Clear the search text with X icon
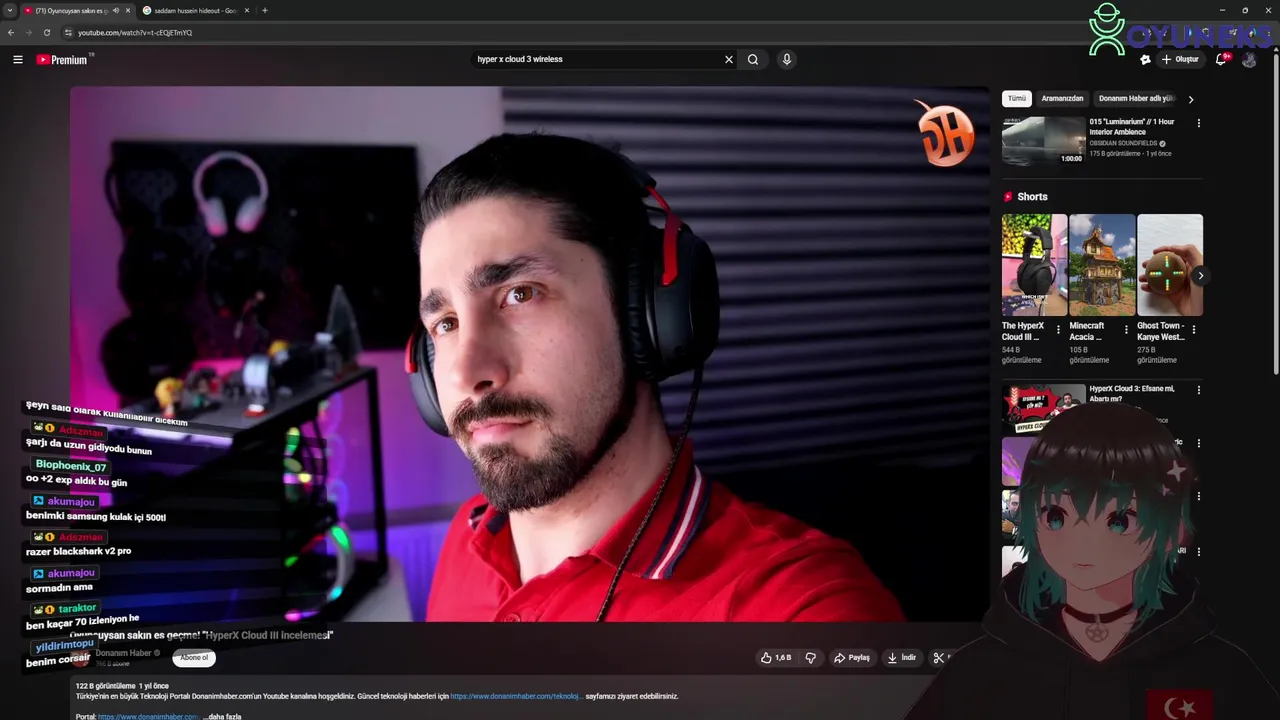1280x720 pixels. point(729,59)
